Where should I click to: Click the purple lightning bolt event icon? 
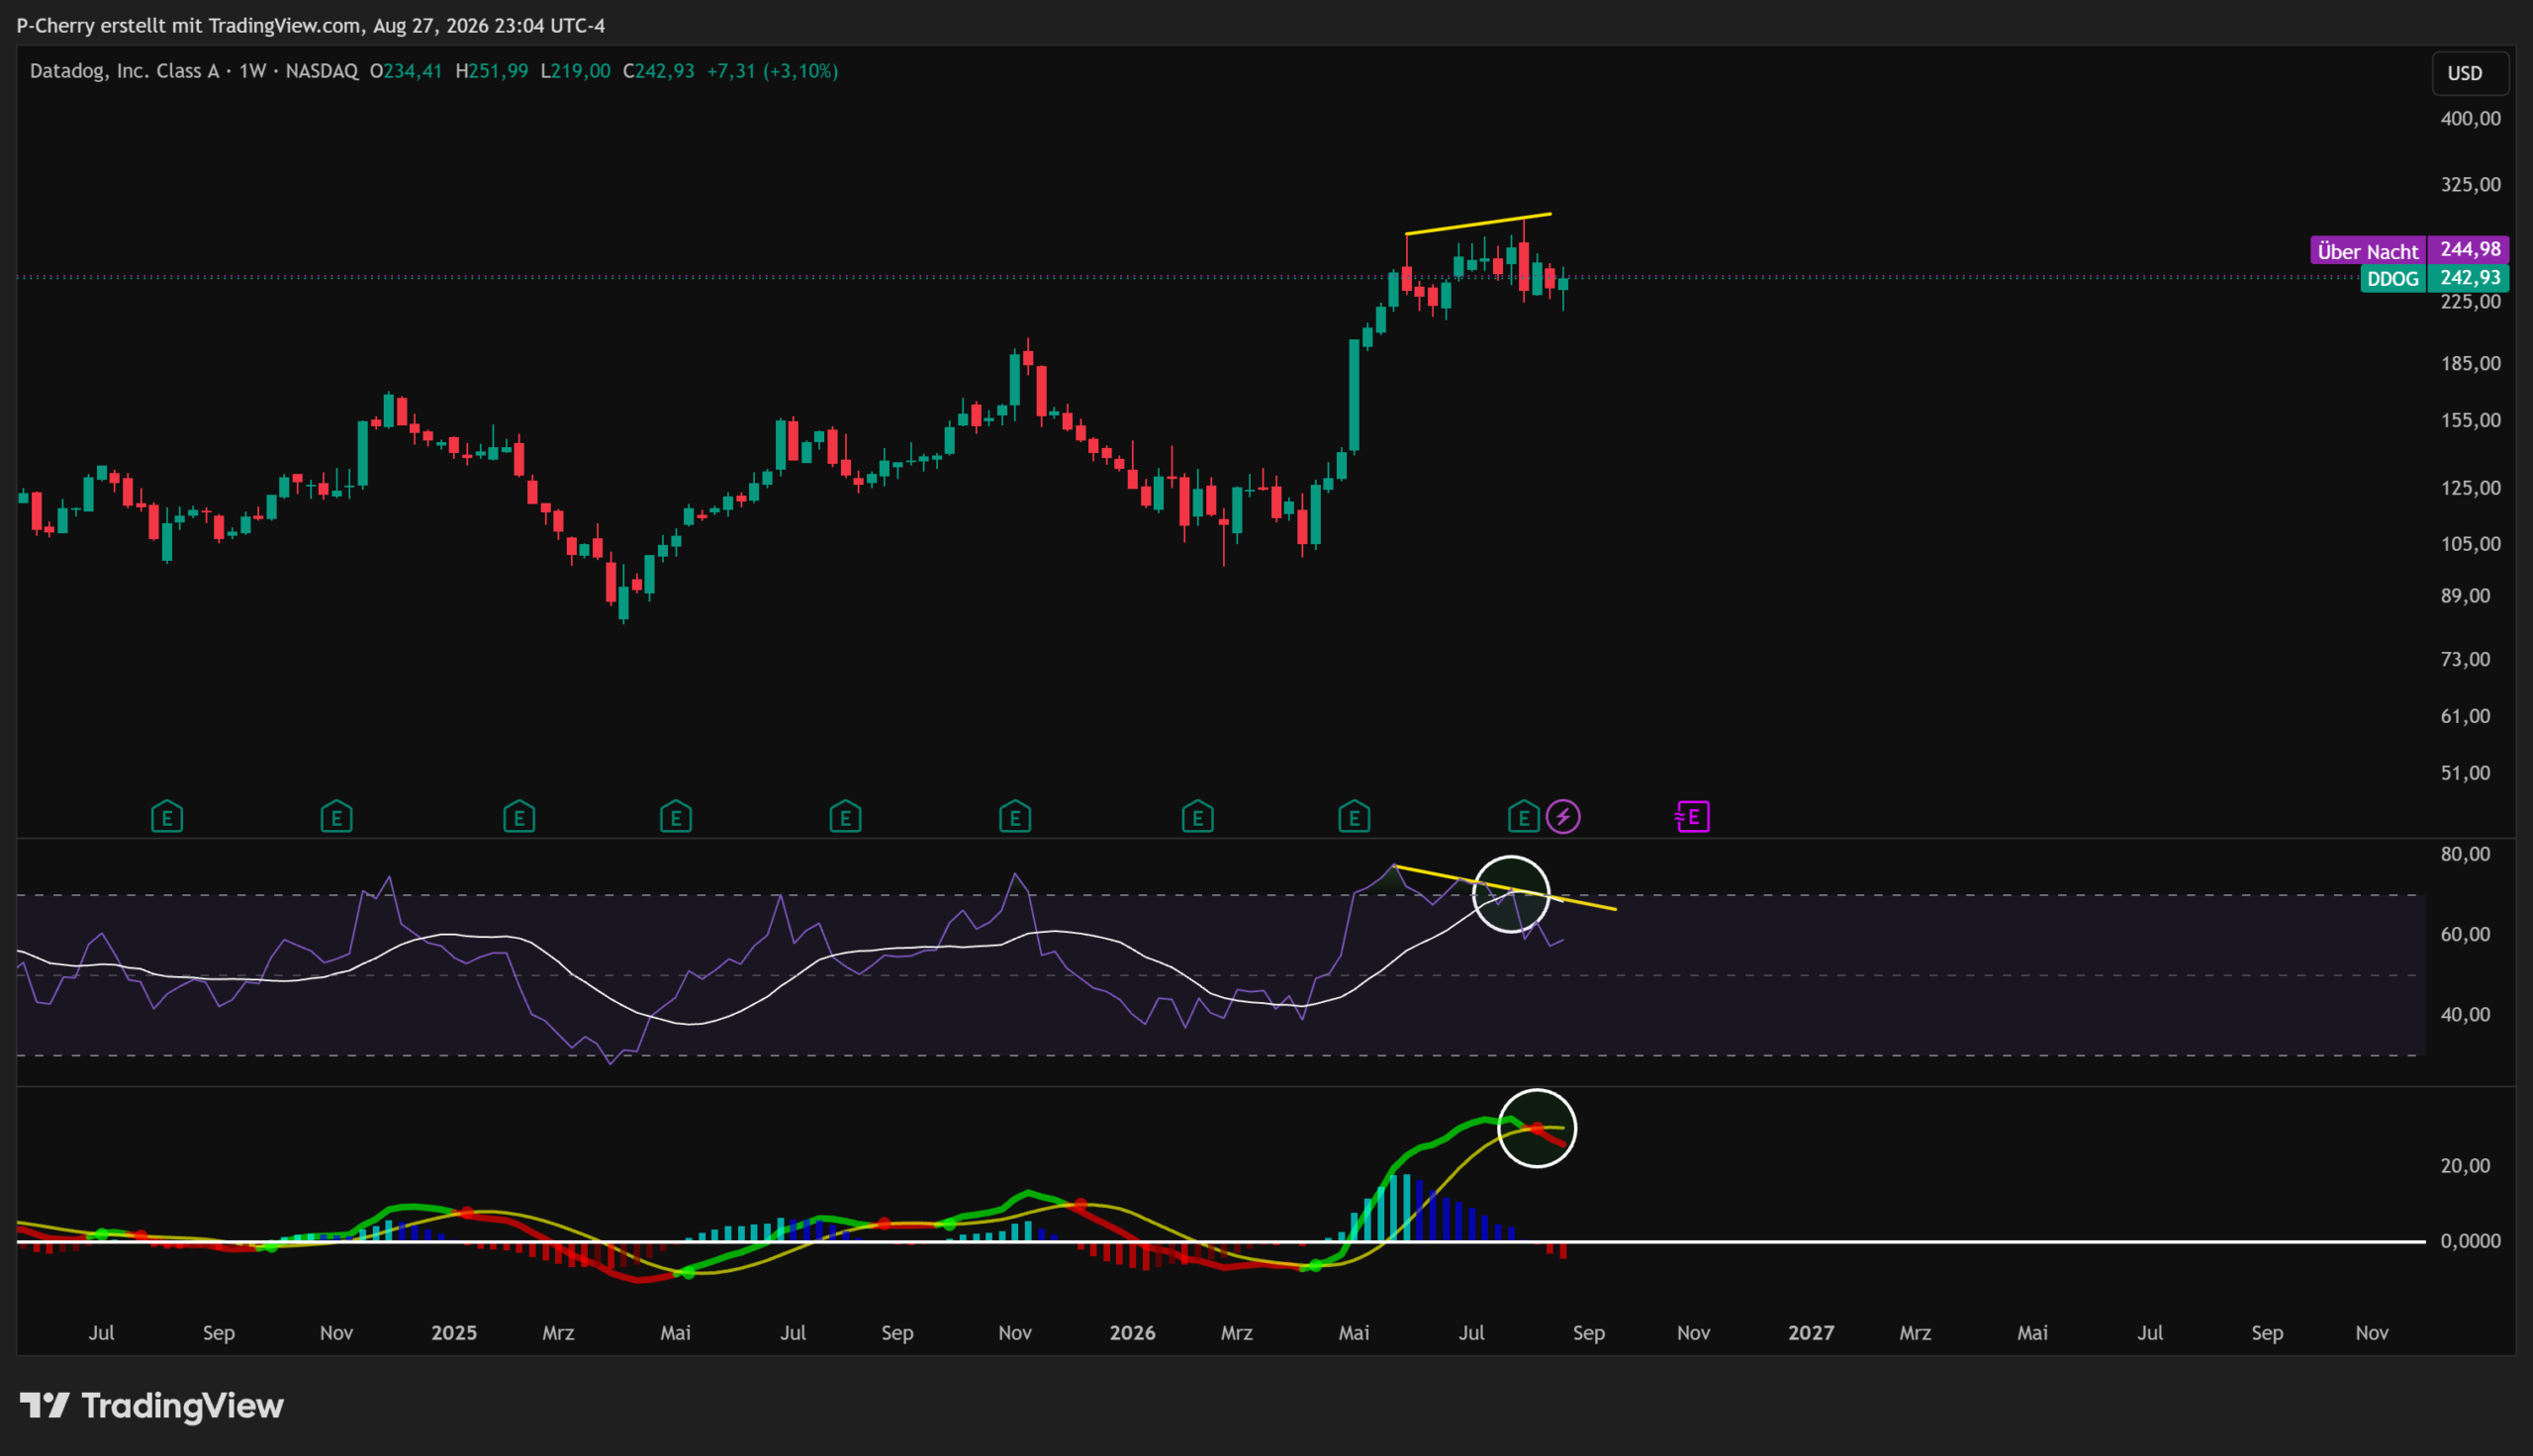coord(1563,817)
